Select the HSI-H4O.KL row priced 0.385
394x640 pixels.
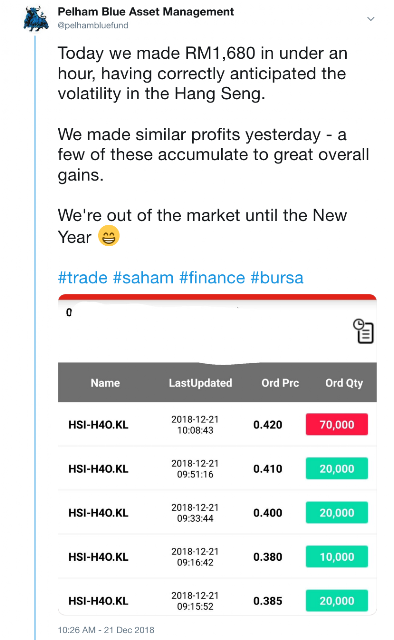pos(217,599)
